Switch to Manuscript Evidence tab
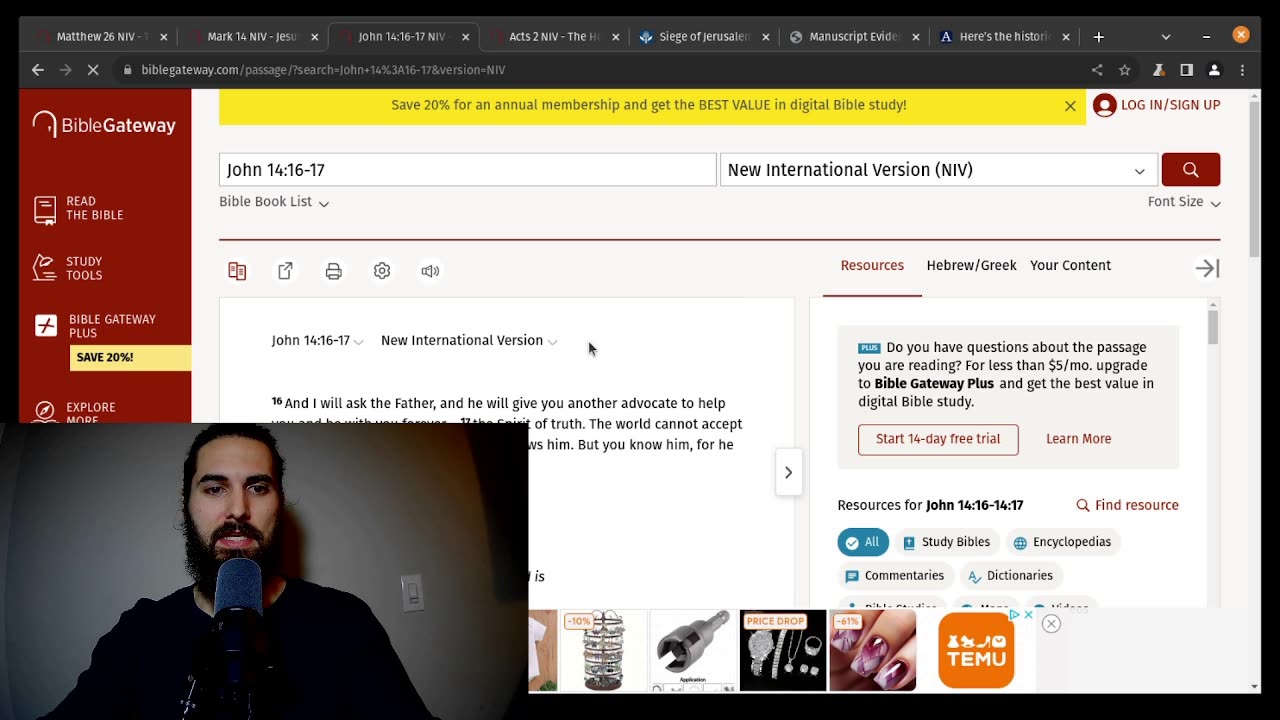The width and height of the screenshot is (1280, 720). [854, 37]
